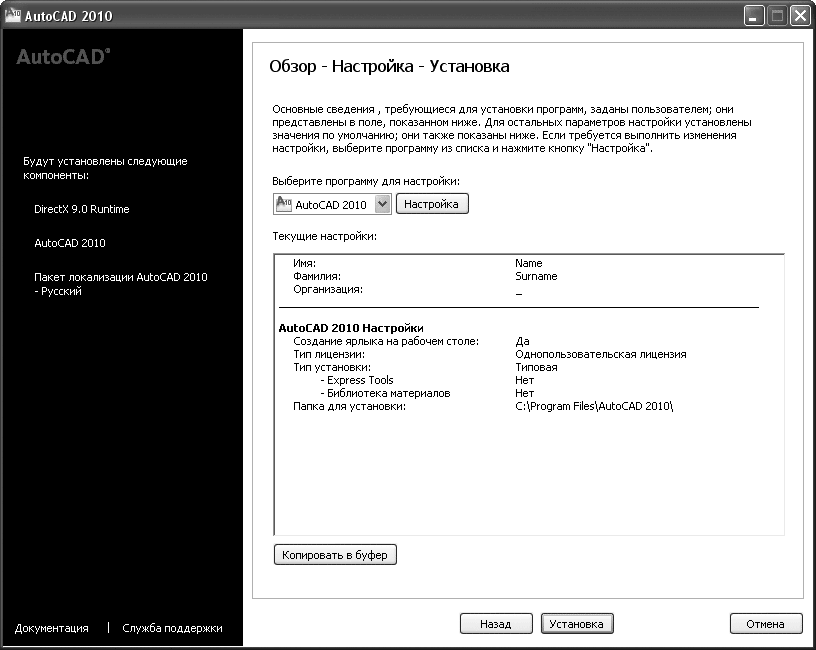816x650 pixels.
Task: Open the Служба поддержки link
Action: pyautogui.click(x=172, y=628)
